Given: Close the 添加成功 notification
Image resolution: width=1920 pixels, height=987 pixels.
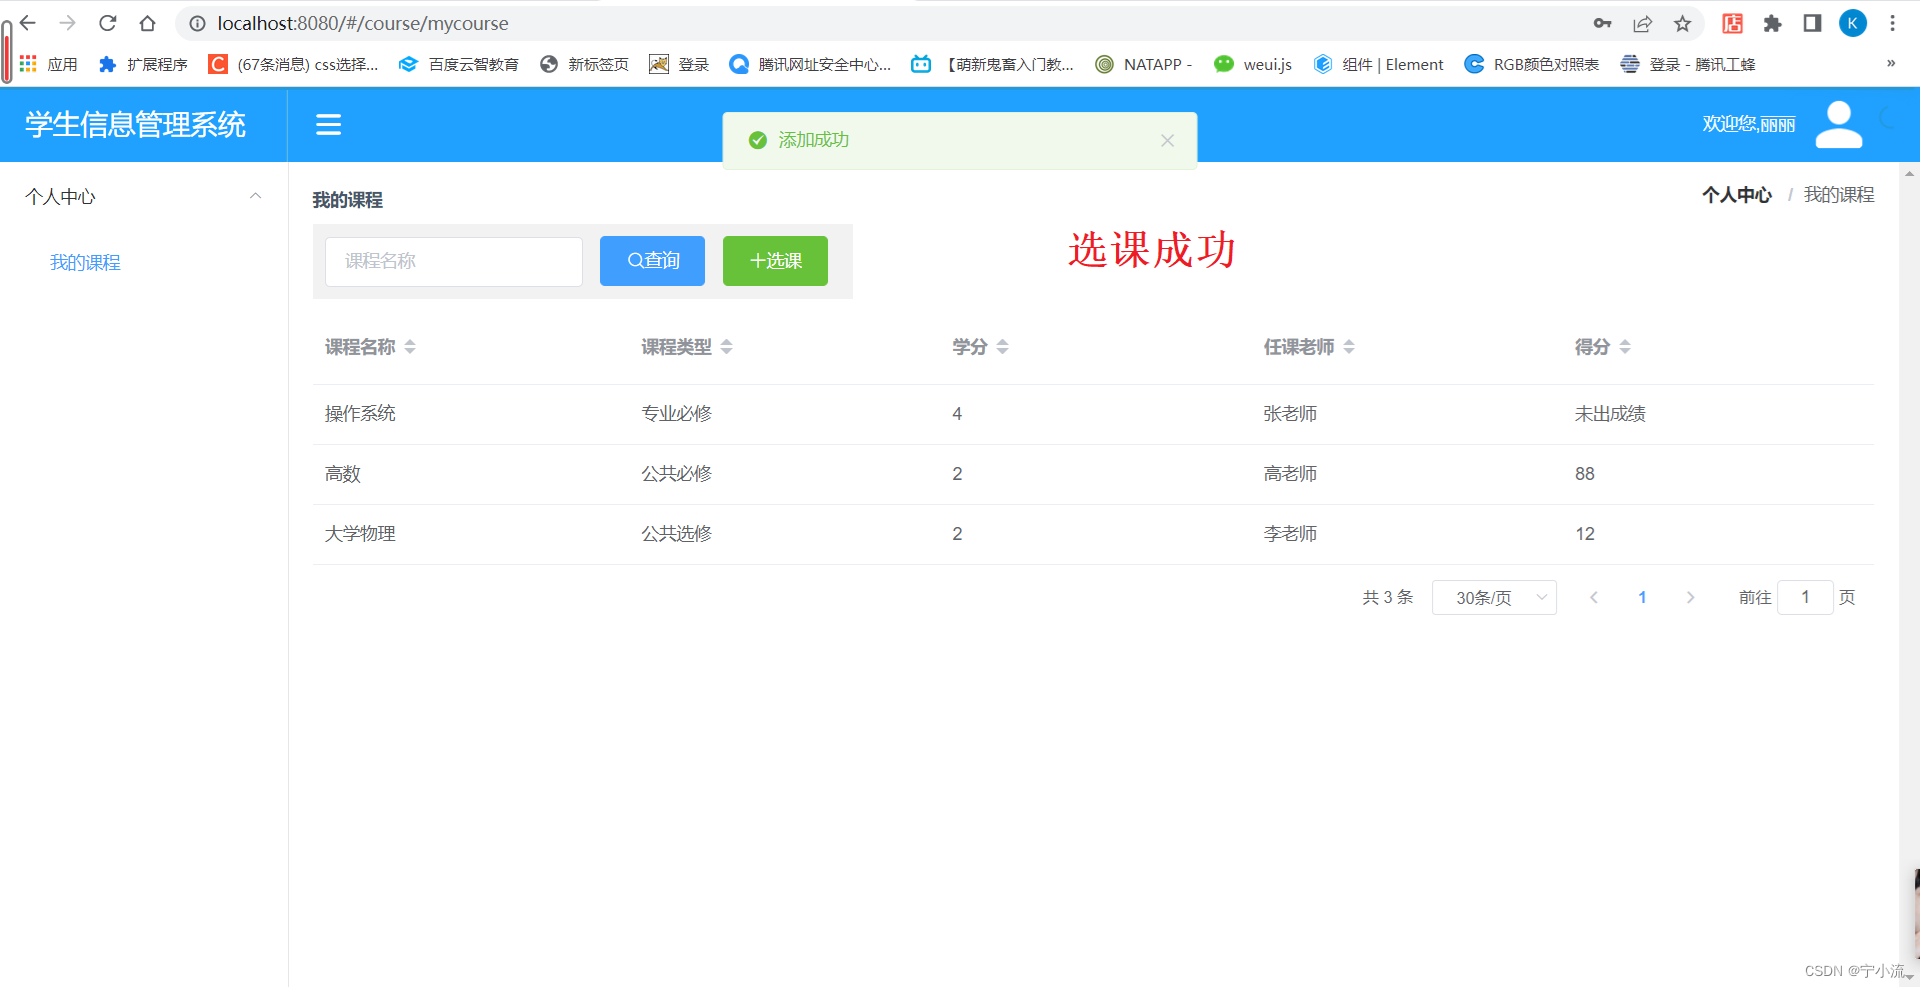Looking at the screenshot, I should [x=1167, y=140].
